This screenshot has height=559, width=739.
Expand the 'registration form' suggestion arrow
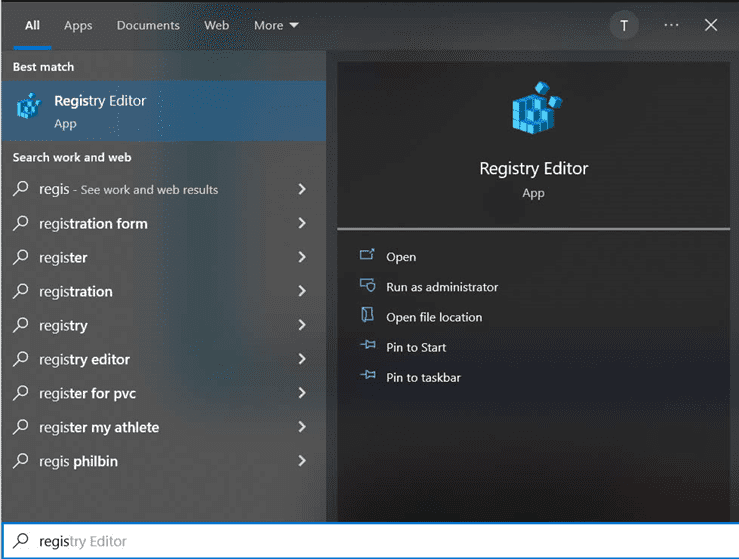click(302, 223)
